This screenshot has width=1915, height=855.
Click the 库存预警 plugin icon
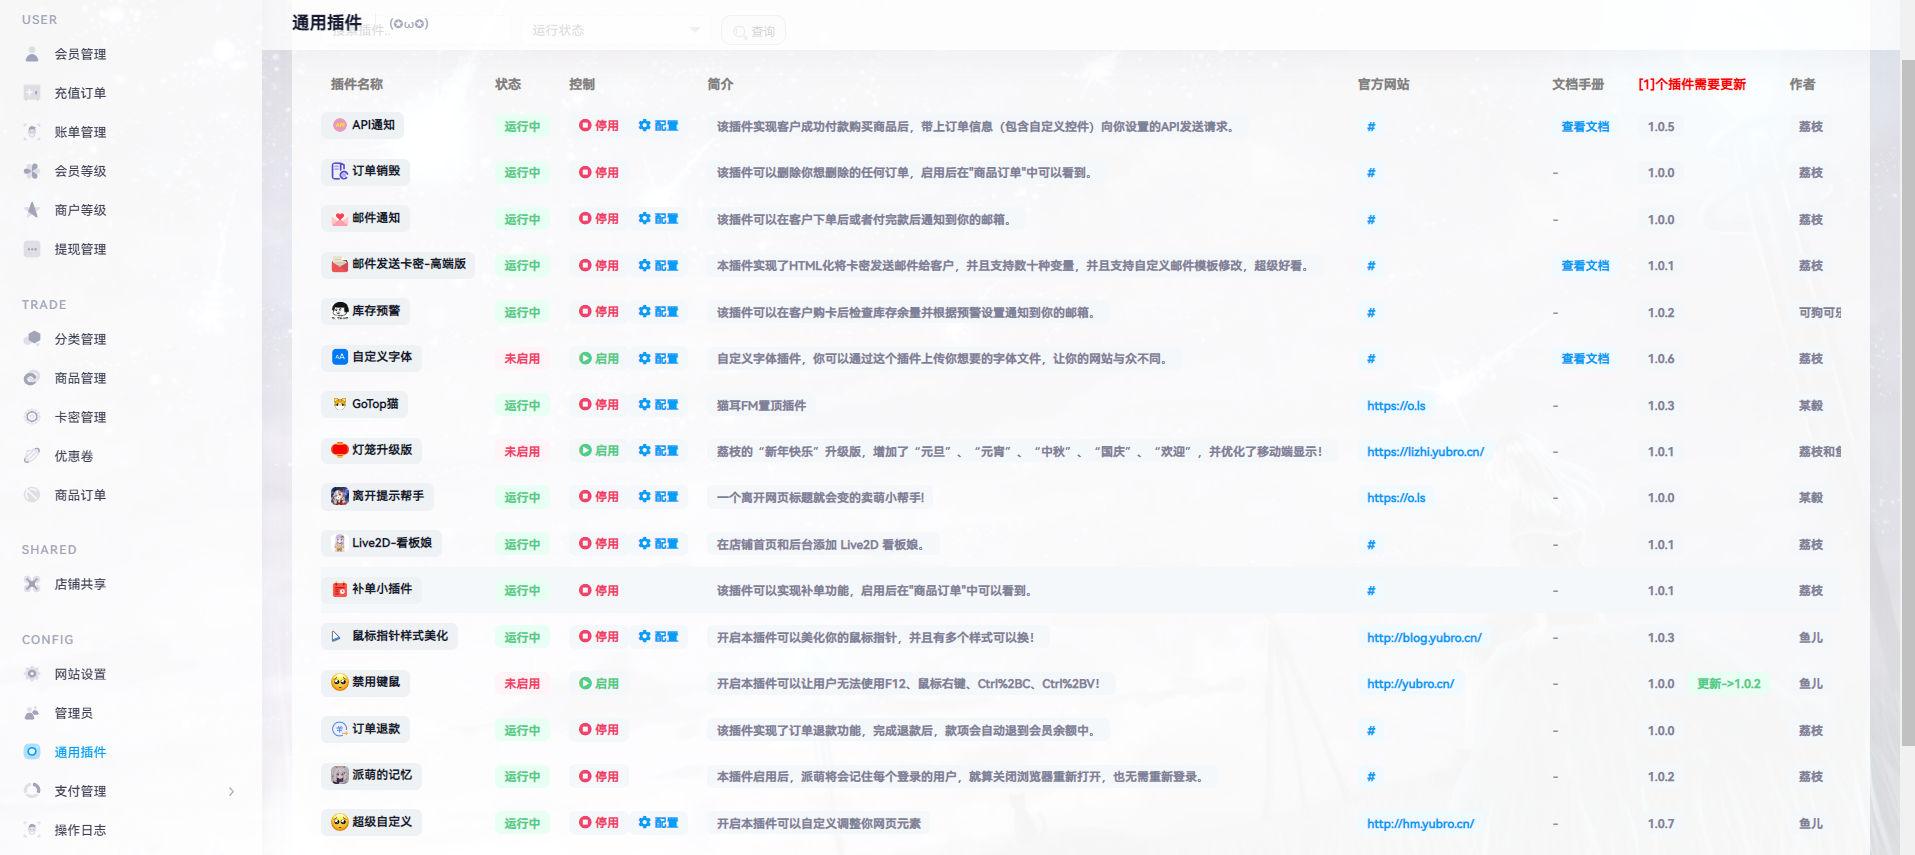tap(340, 311)
